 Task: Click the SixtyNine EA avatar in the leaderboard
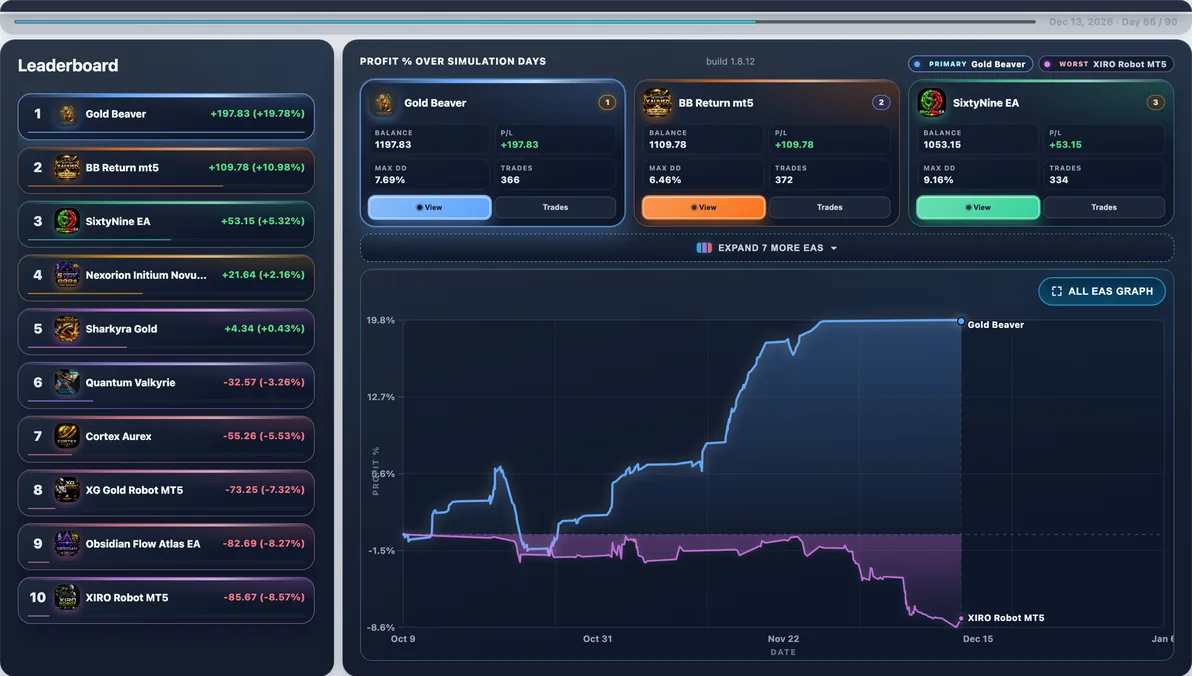click(67, 221)
